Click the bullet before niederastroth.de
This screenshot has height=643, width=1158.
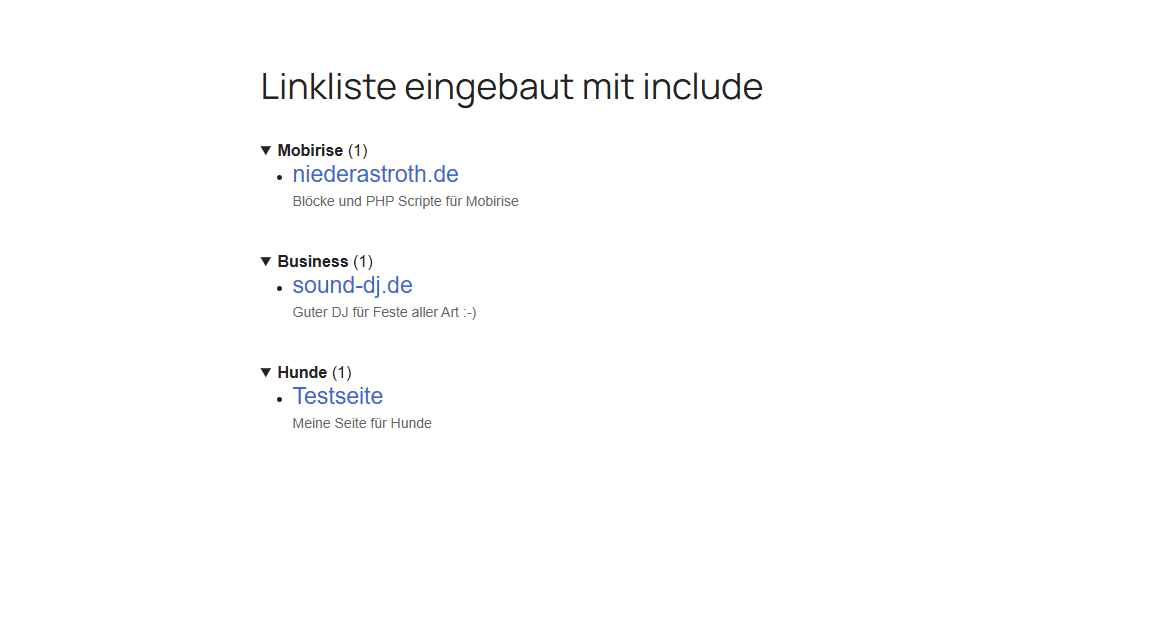tap(280, 178)
